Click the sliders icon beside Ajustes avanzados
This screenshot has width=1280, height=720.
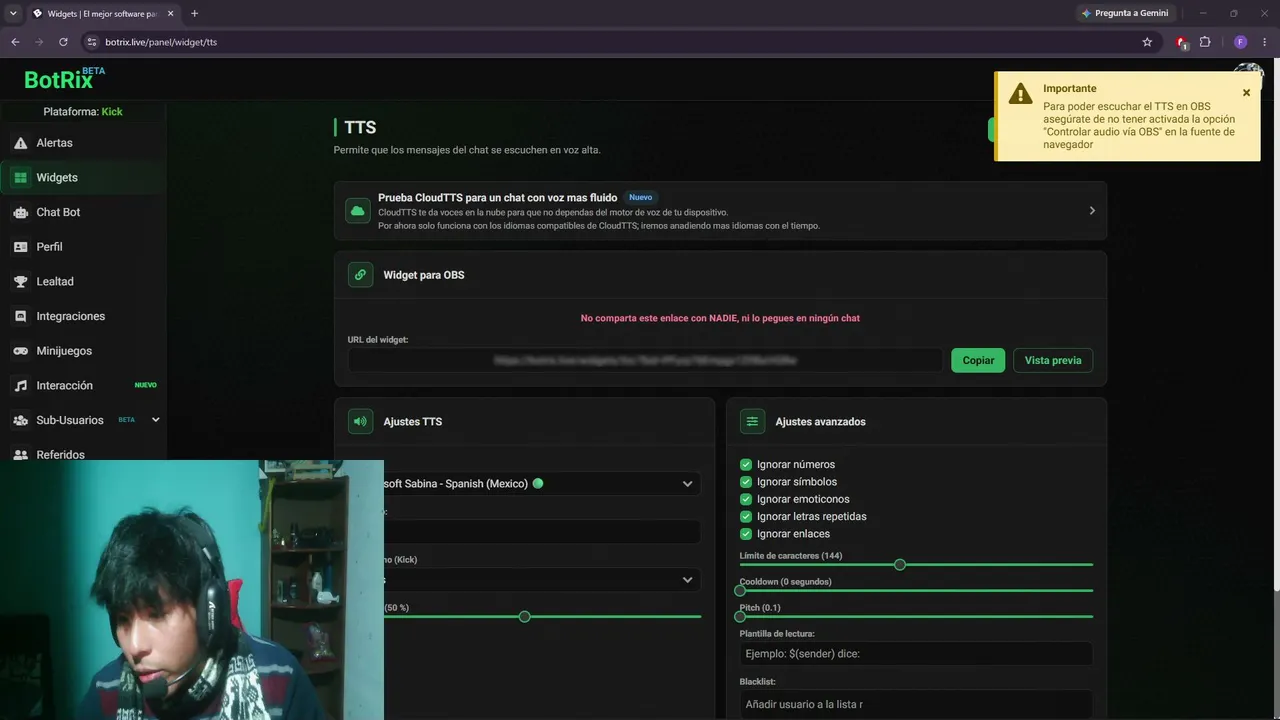(x=752, y=421)
